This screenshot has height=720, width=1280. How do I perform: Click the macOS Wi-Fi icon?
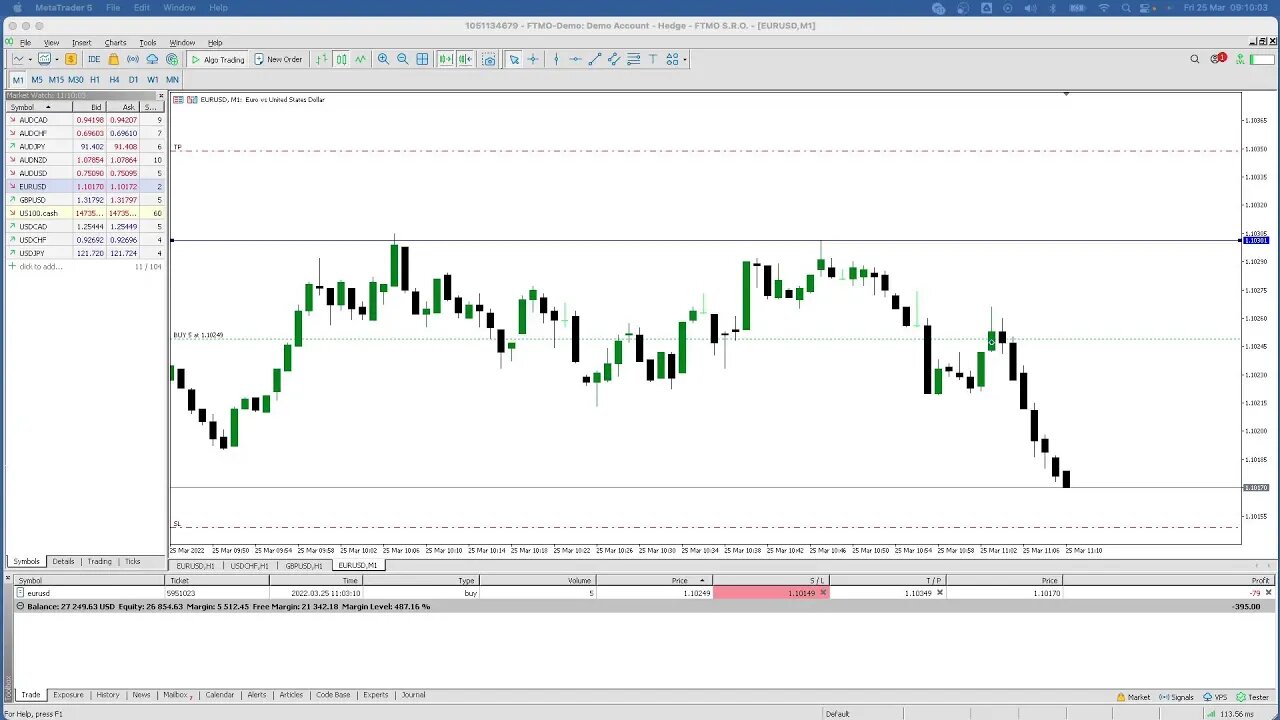pos(1104,7)
